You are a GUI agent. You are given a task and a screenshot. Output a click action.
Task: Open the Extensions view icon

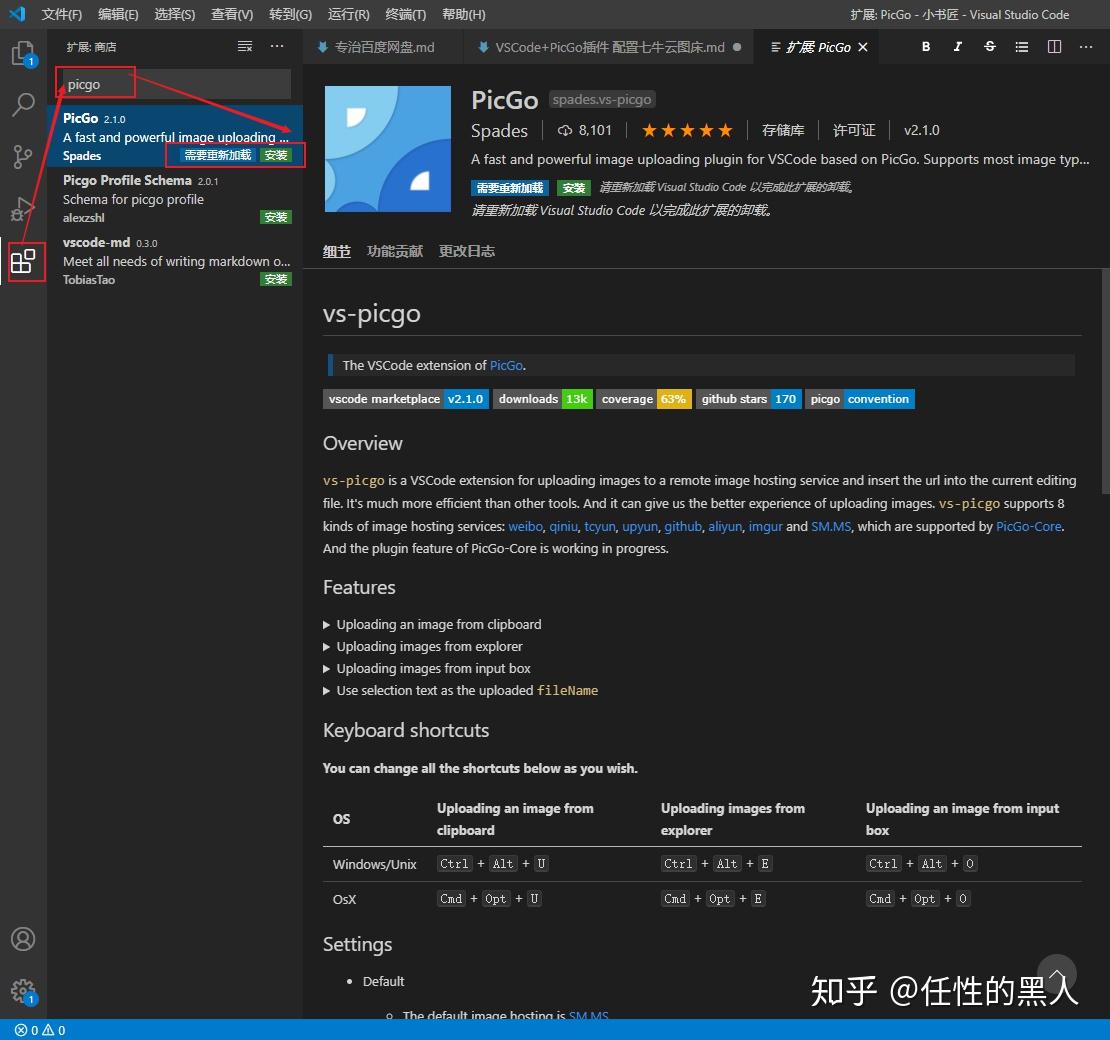tap(23, 261)
